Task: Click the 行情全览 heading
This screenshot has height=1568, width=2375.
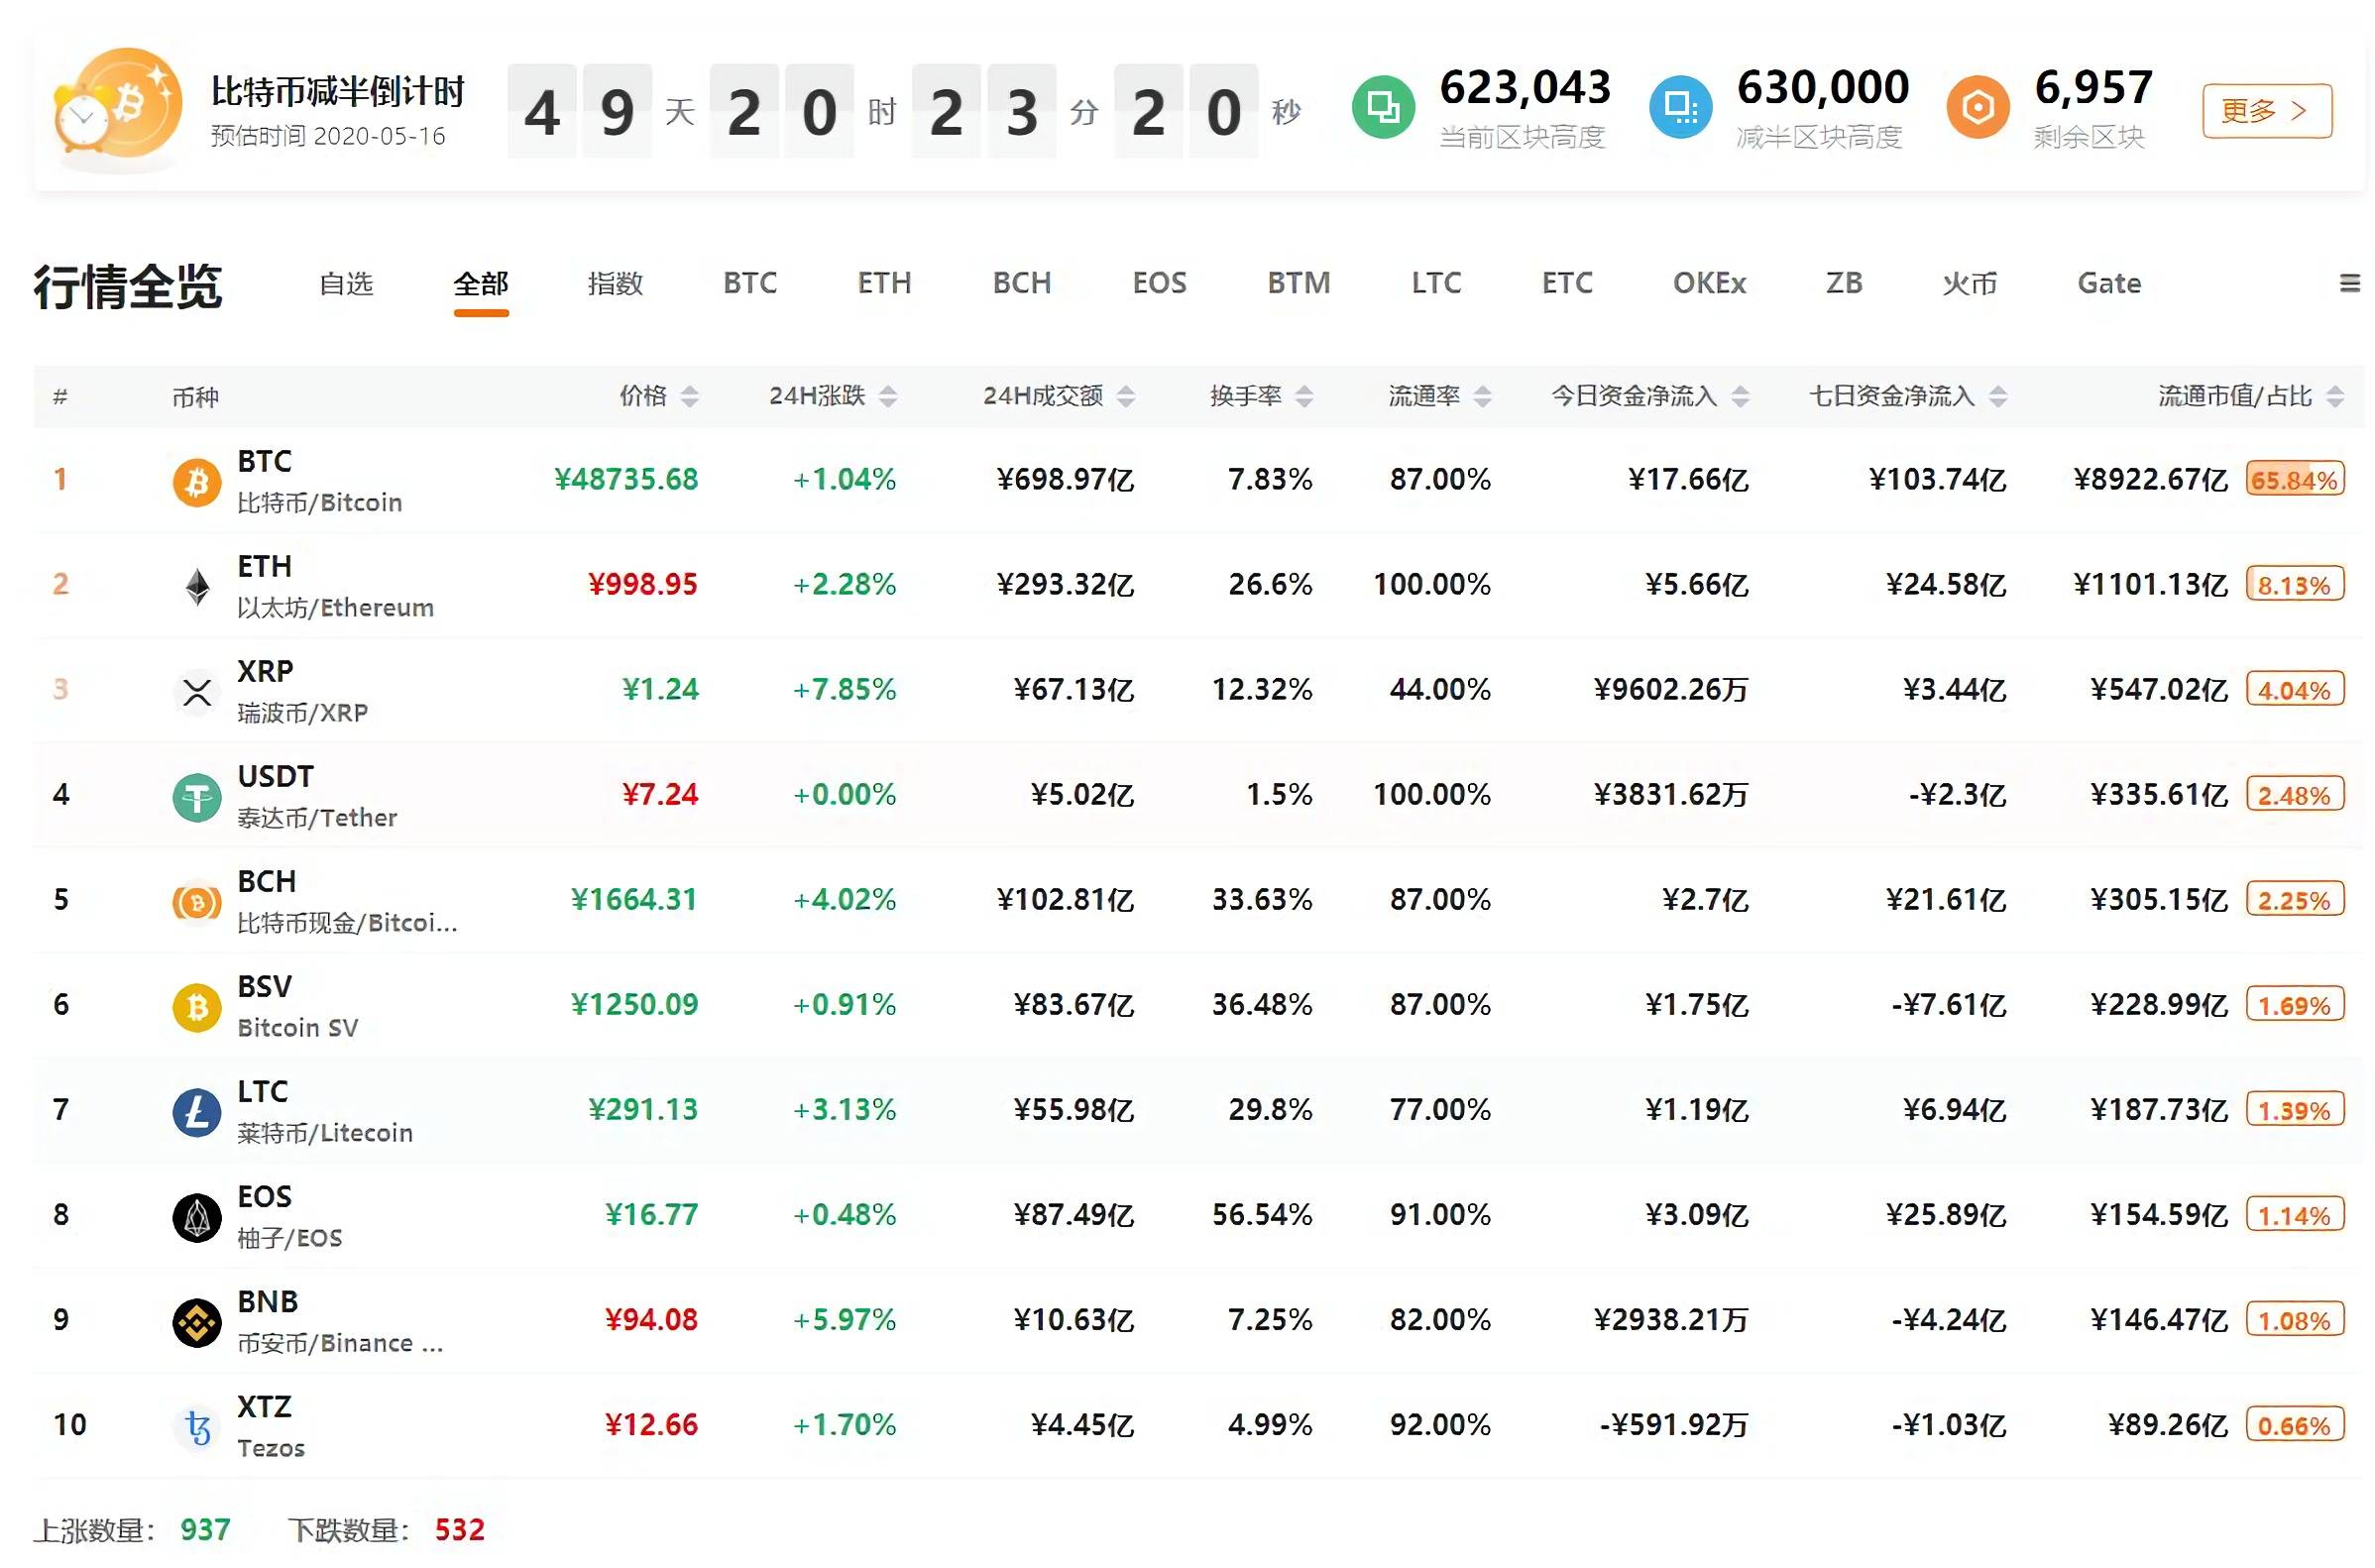Action: pyautogui.click(x=127, y=288)
